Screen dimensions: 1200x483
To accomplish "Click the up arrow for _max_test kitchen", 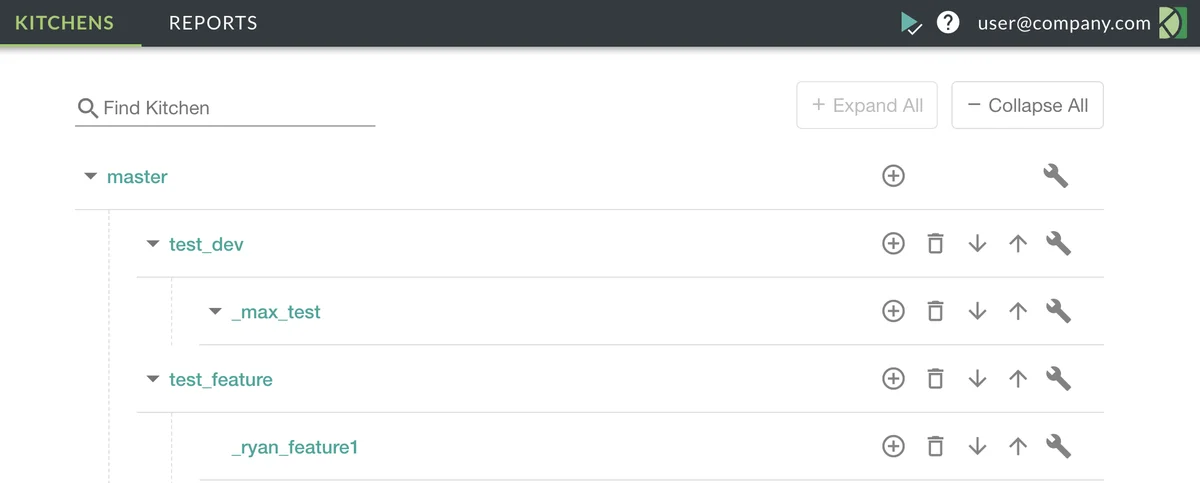I will tap(1018, 311).
